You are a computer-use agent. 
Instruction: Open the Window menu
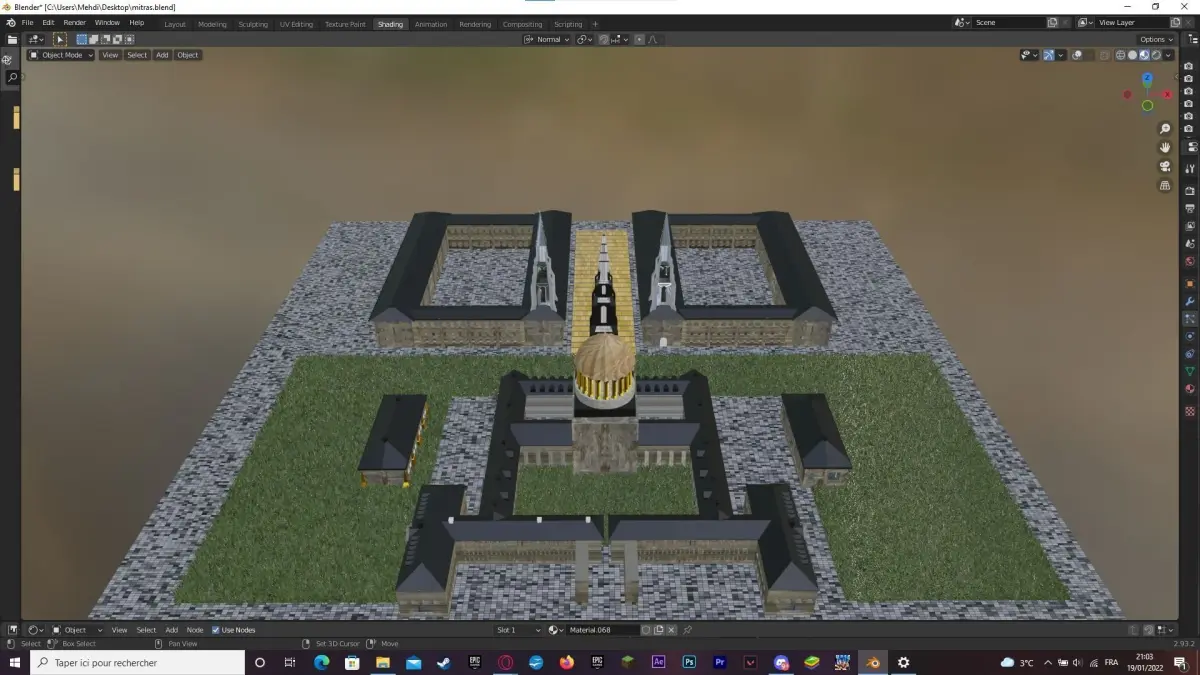[107, 22]
